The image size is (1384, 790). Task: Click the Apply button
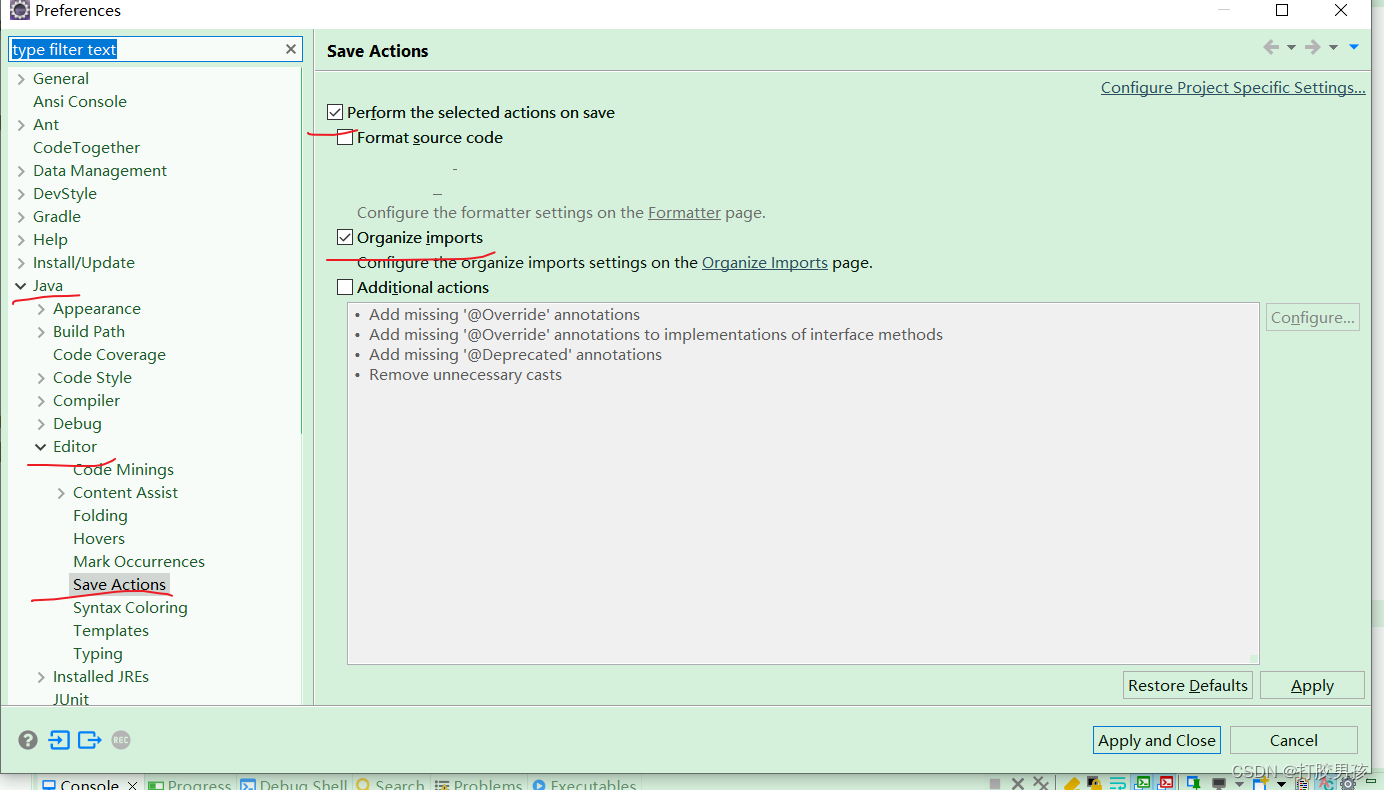pos(1312,685)
